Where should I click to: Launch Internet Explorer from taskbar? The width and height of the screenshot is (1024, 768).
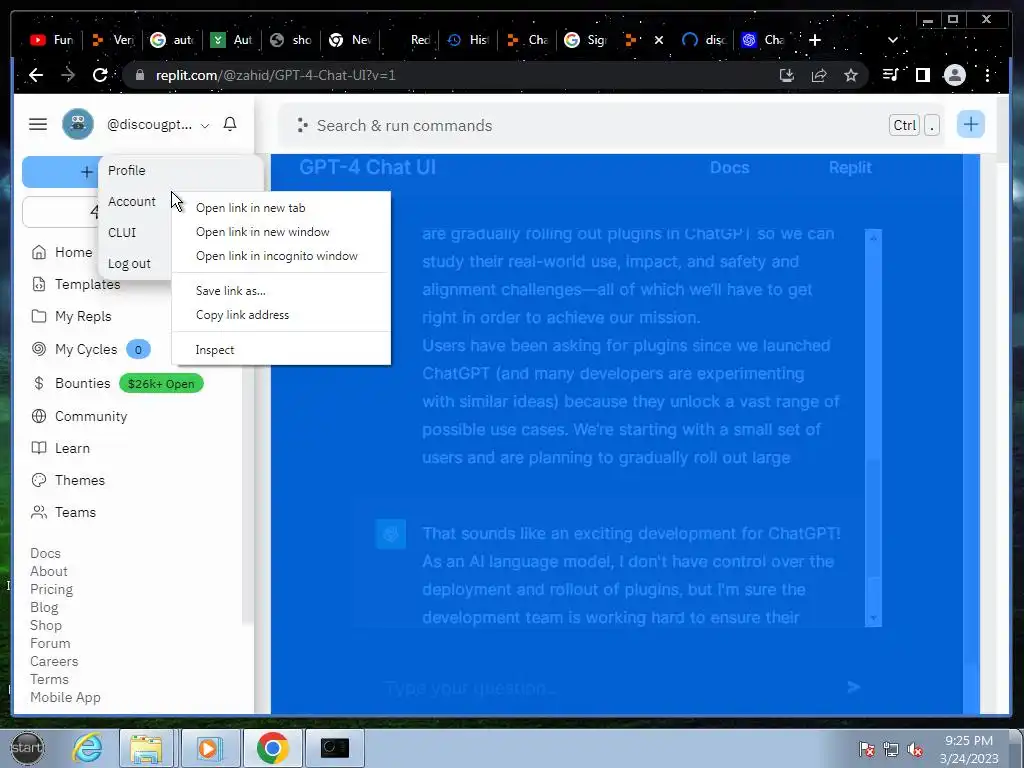(x=87, y=748)
